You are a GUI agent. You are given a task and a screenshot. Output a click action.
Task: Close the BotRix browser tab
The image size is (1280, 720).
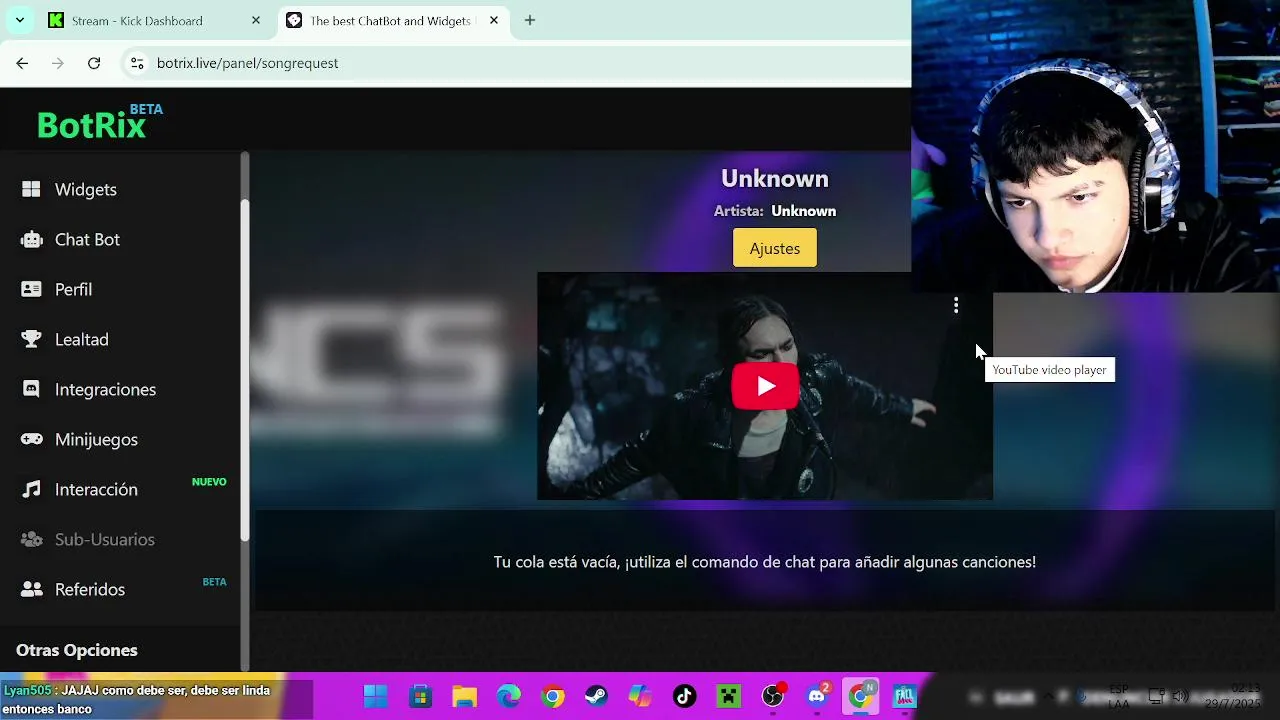click(x=493, y=20)
